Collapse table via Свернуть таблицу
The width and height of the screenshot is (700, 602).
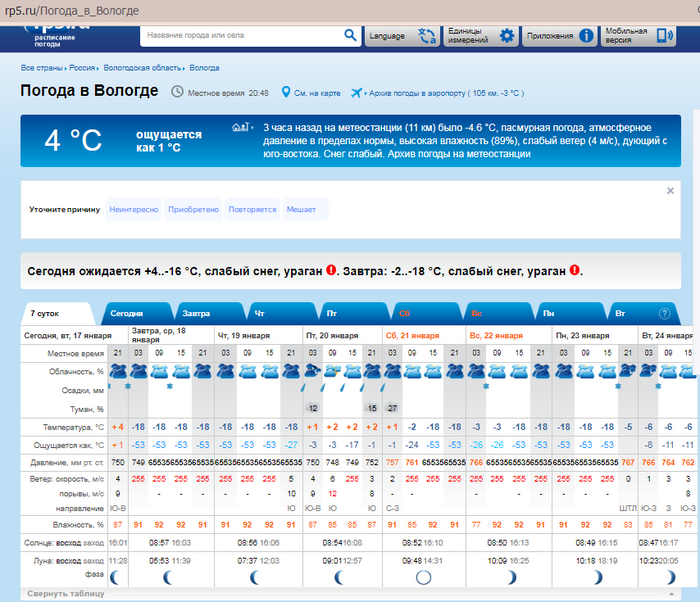[66, 594]
